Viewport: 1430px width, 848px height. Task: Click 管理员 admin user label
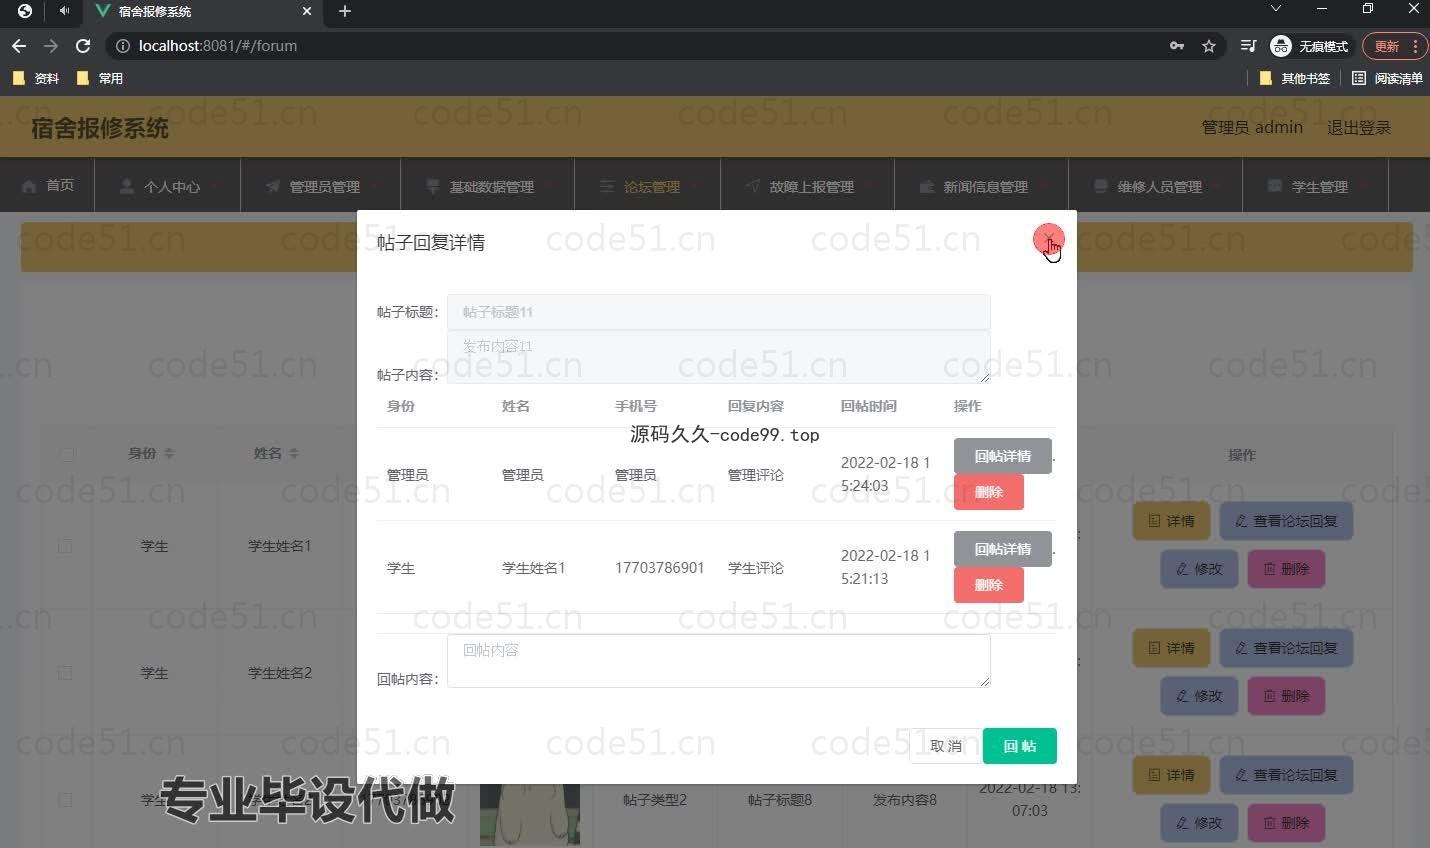pyautogui.click(x=1252, y=127)
